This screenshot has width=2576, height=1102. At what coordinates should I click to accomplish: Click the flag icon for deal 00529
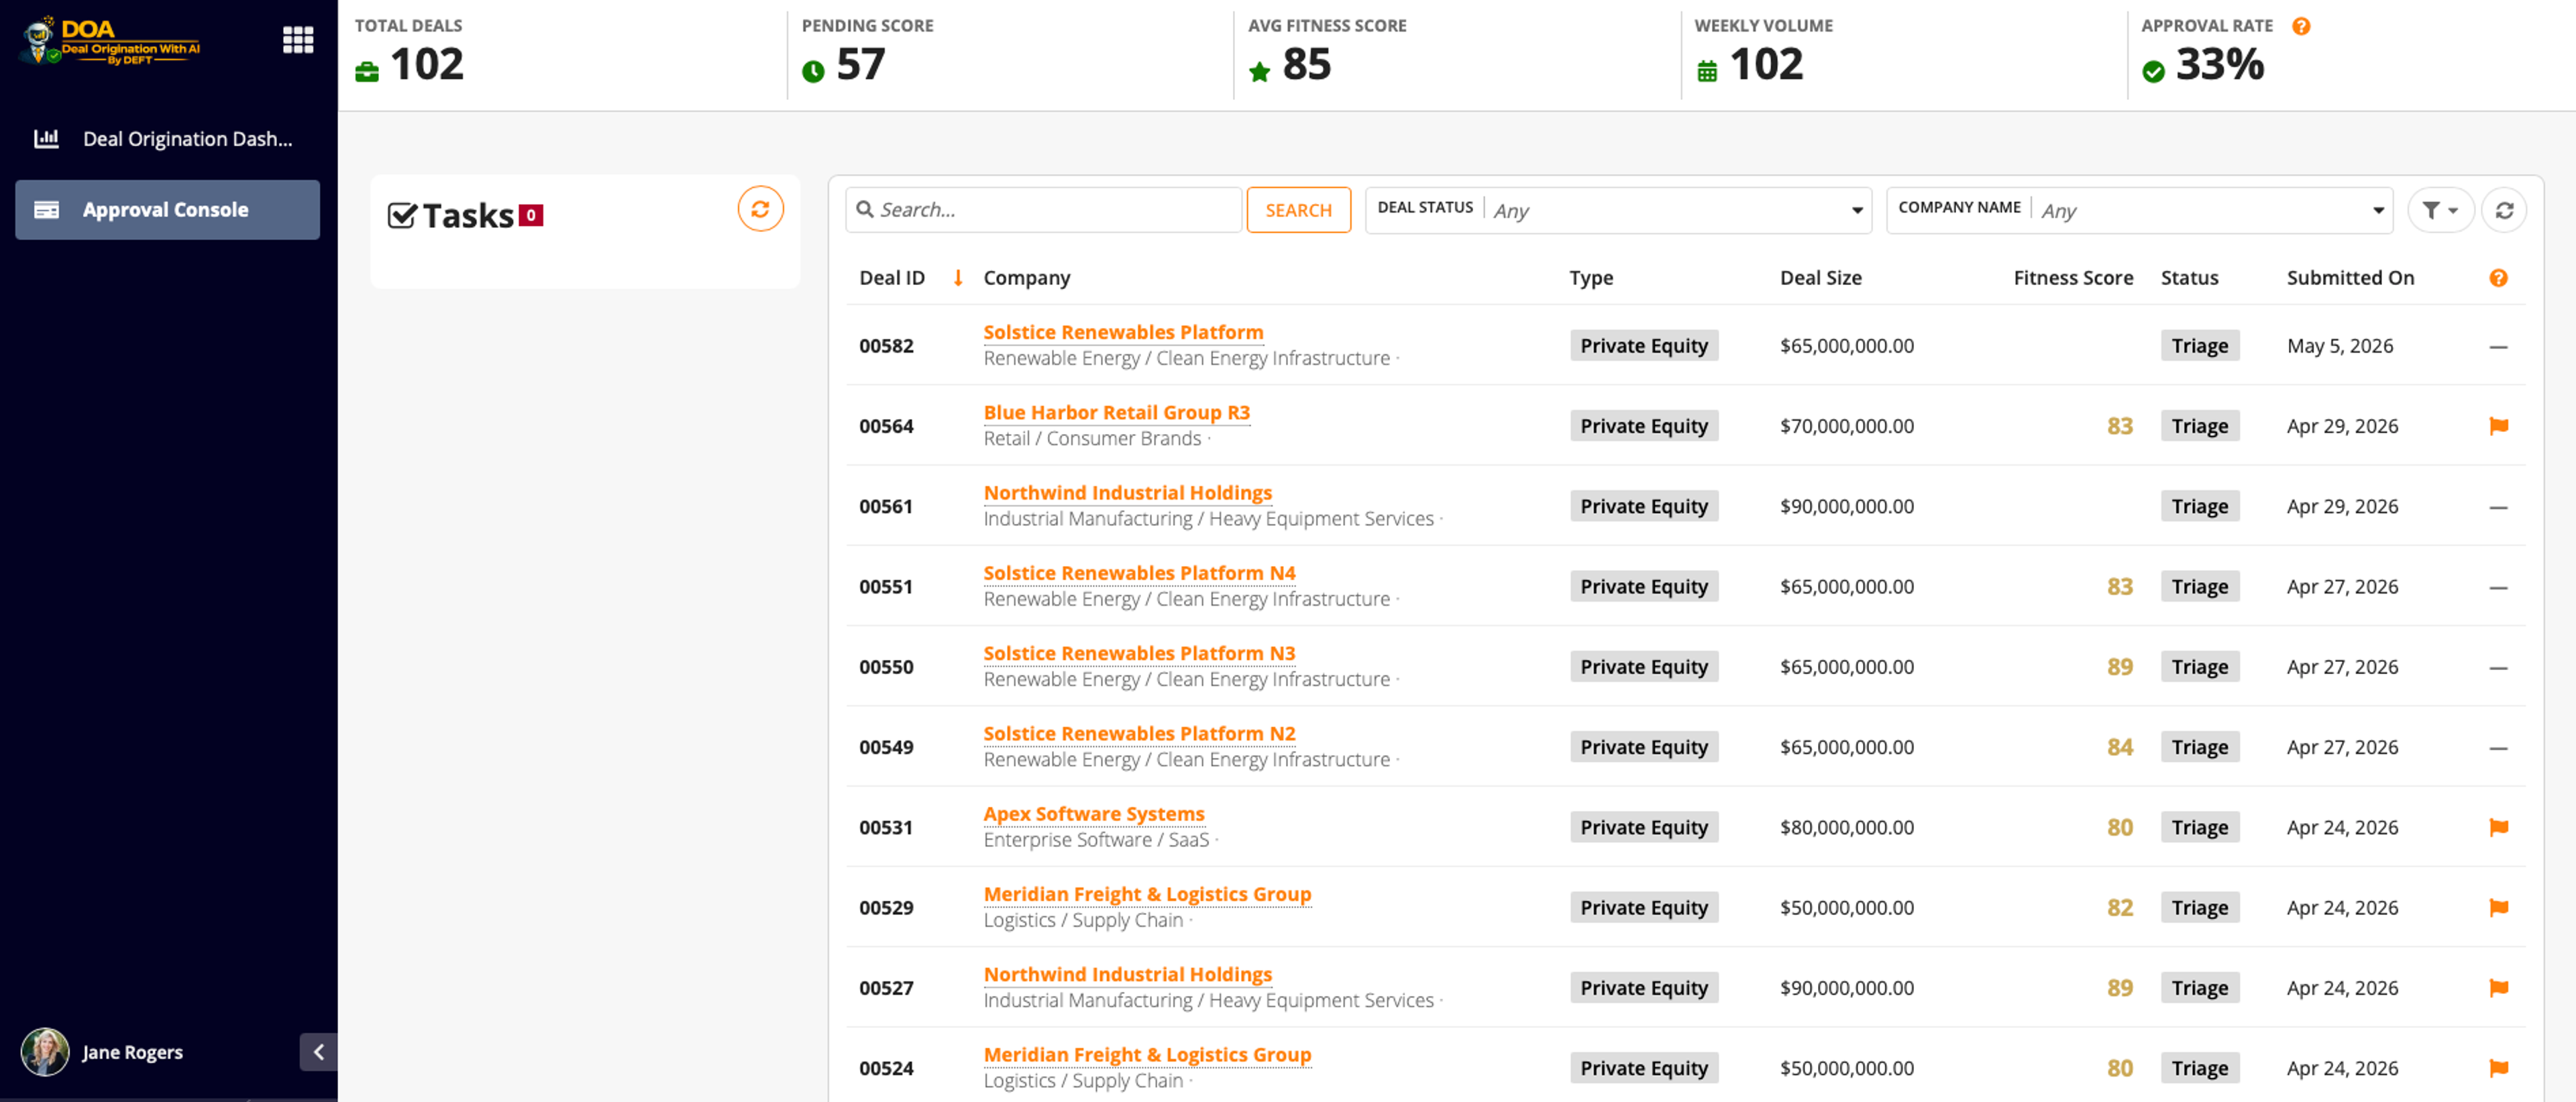coord(2498,907)
